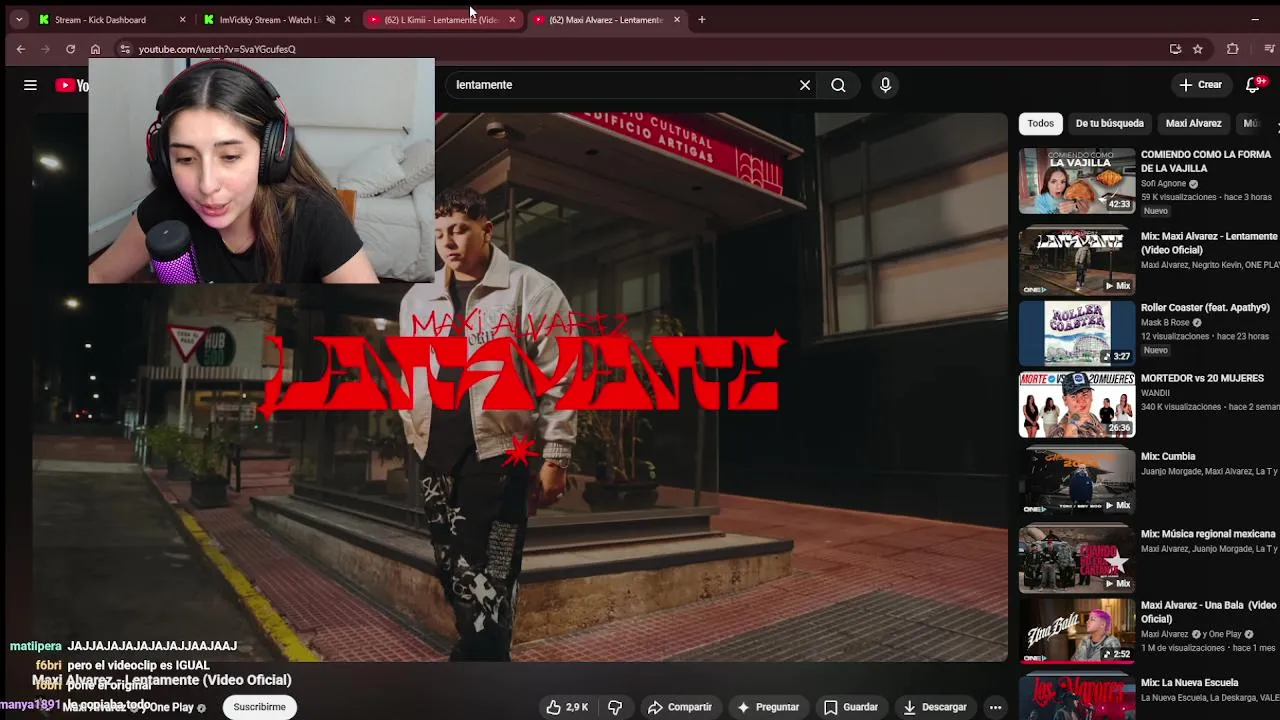Image resolution: width=1280 pixels, height=720 pixels.
Task: Open Roller Coaster video thumbnail
Action: [1077, 334]
